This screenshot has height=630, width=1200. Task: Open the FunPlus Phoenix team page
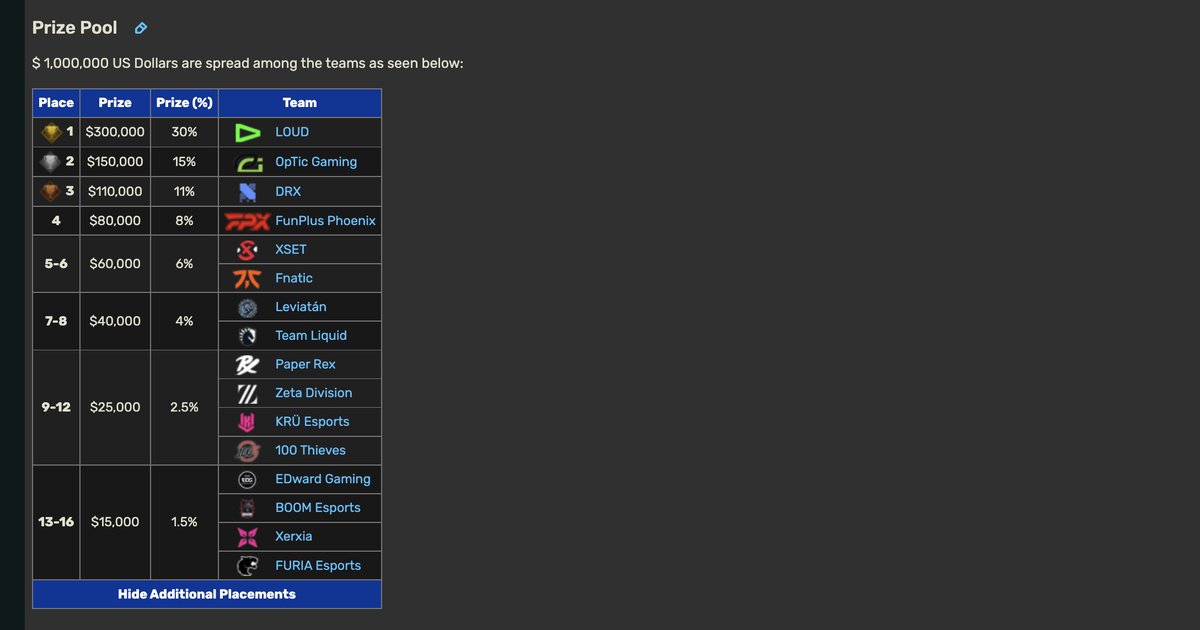[x=326, y=221]
